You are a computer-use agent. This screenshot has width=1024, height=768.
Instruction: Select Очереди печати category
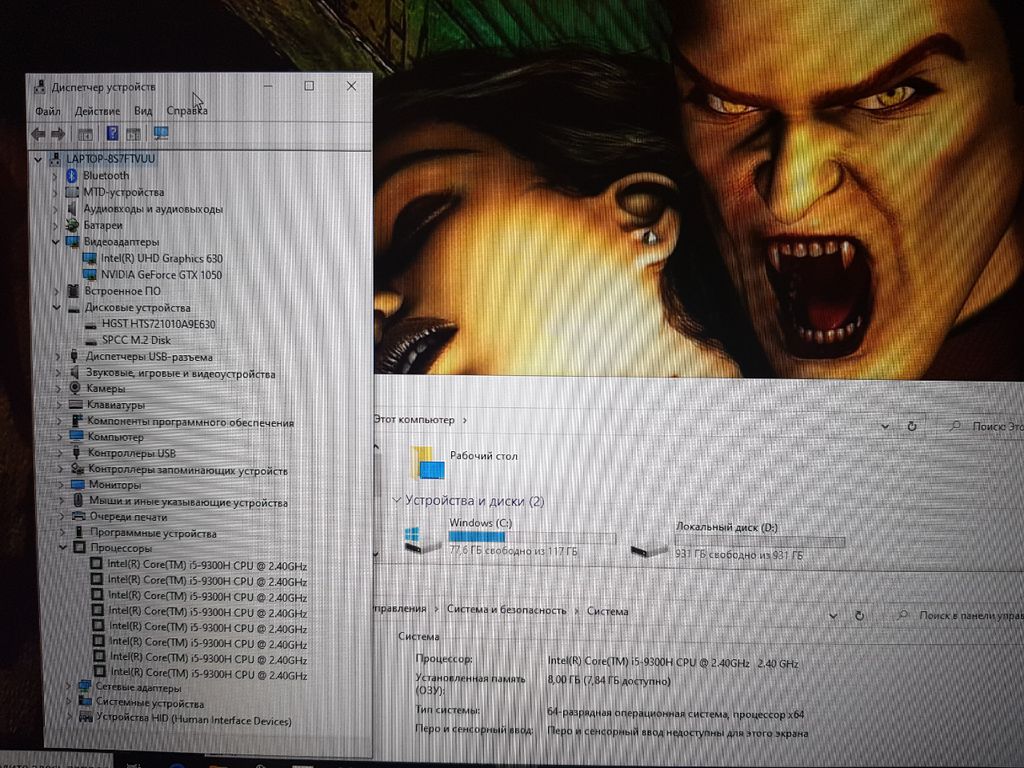[129, 517]
